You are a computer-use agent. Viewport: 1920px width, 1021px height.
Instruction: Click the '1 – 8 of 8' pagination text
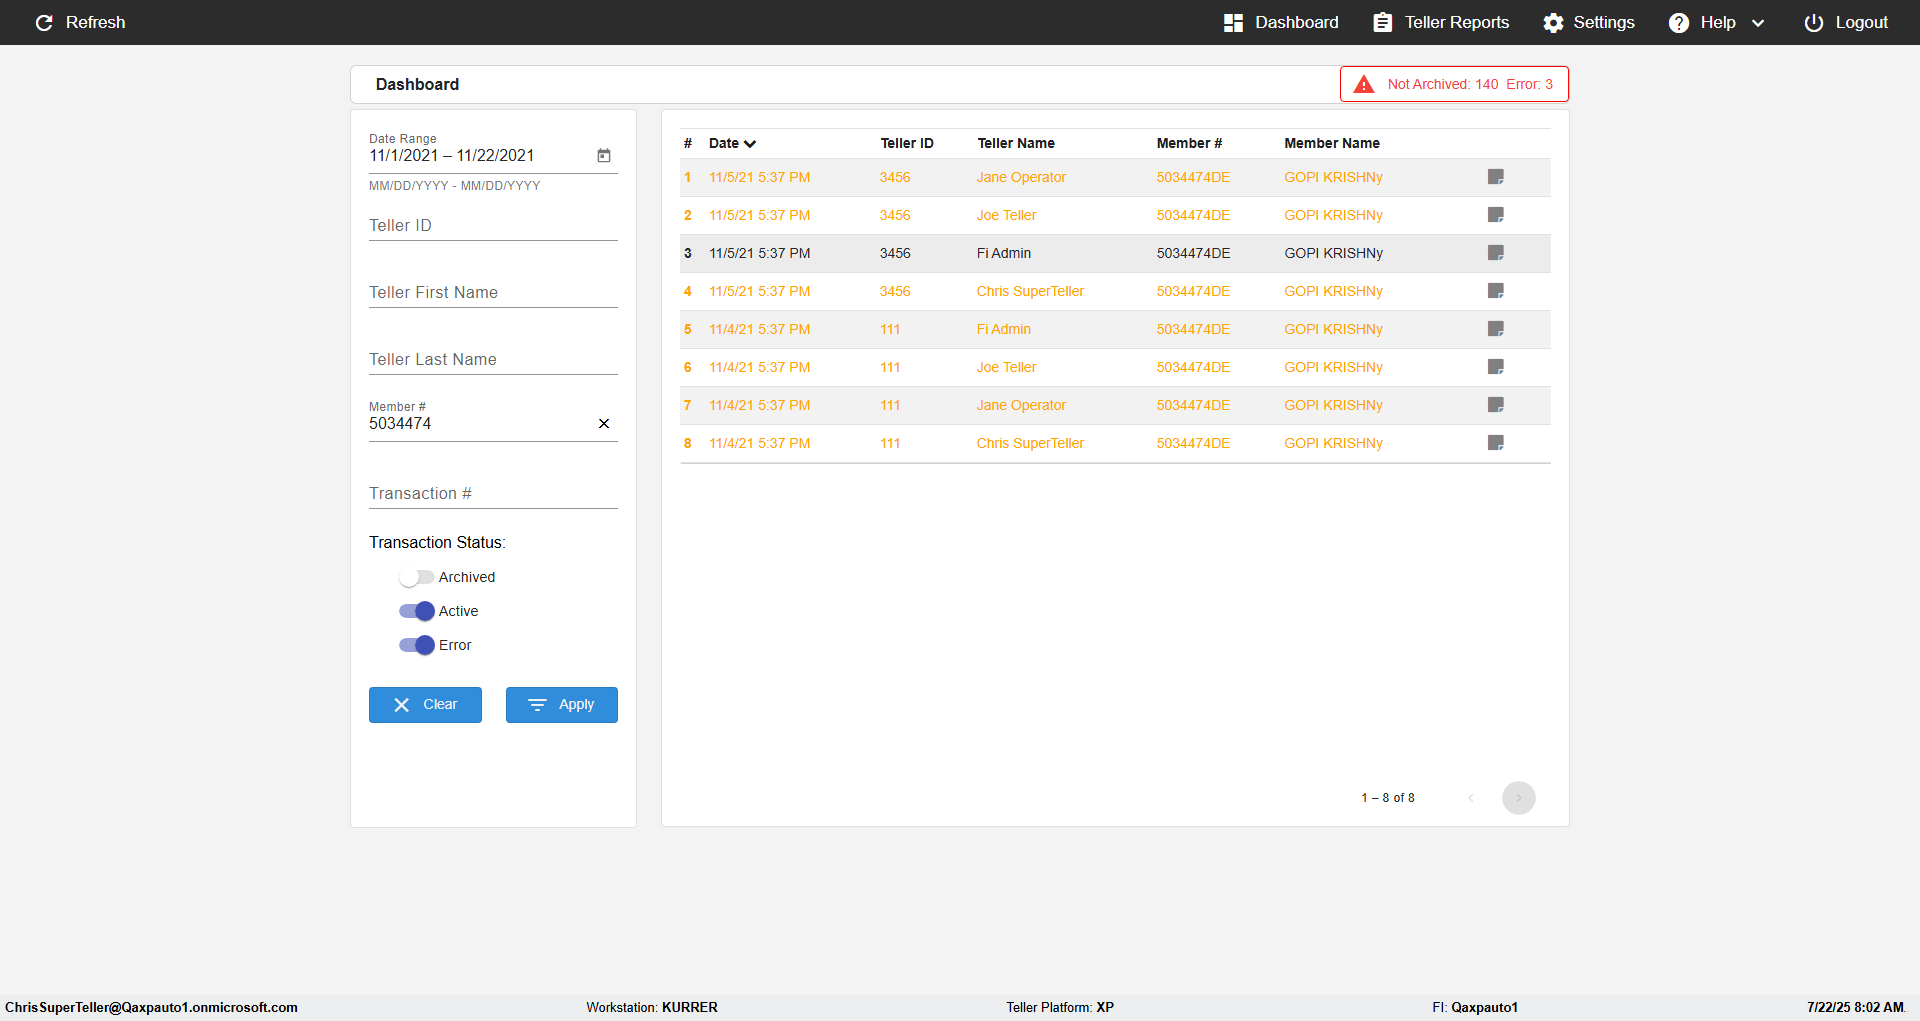pyautogui.click(x=1388, y=798)
